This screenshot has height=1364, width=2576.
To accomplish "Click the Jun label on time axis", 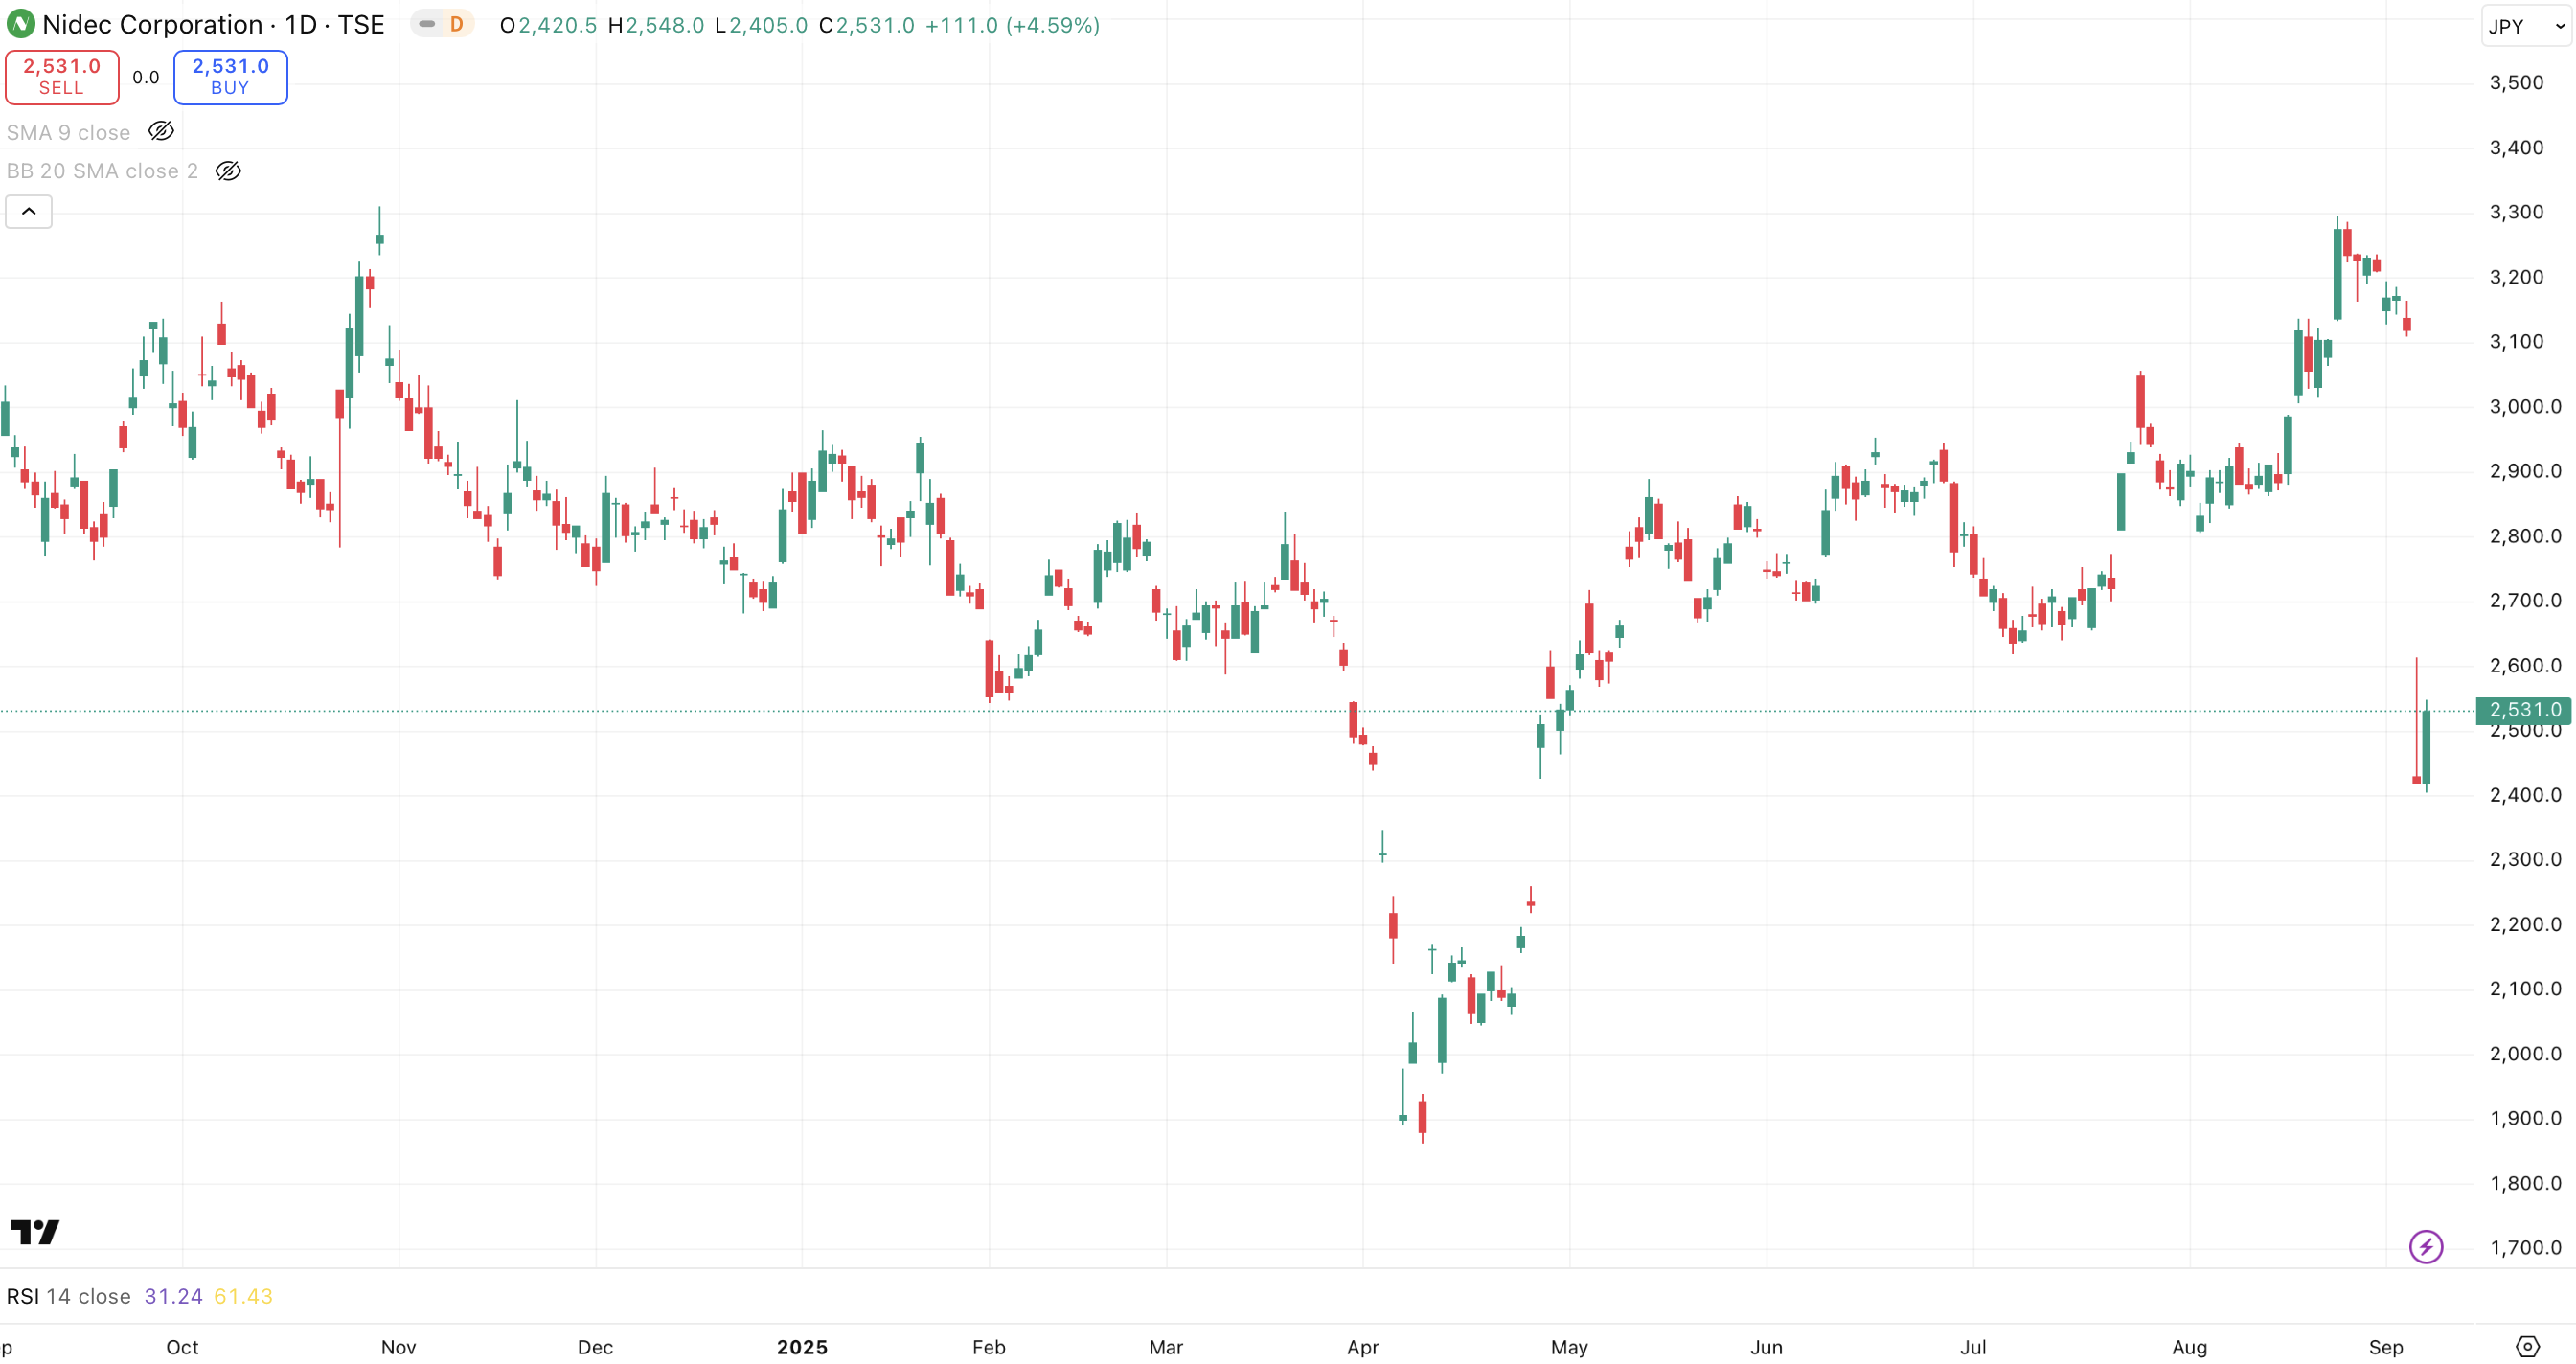I will click(x=1766, y=1347).
